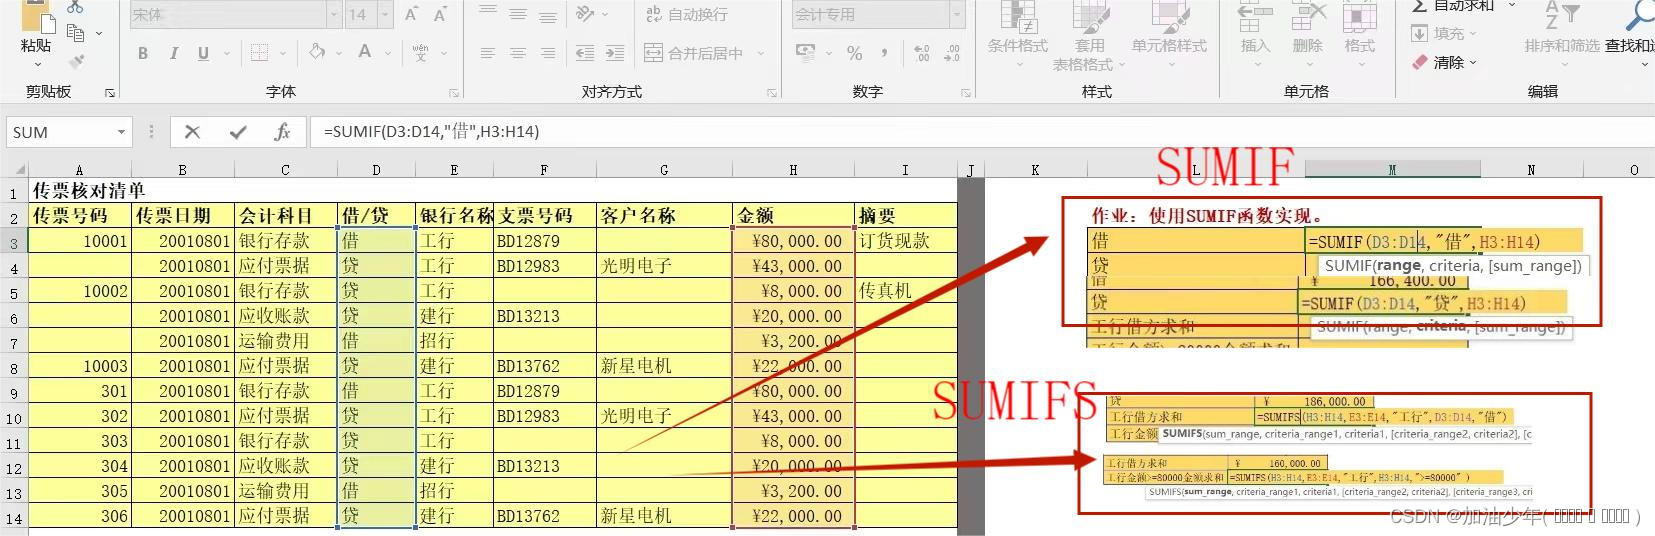Screen dimensions: 1655x536
Task: Expand the Merge and Center dropdown arrow
Action: coord(761,54)
